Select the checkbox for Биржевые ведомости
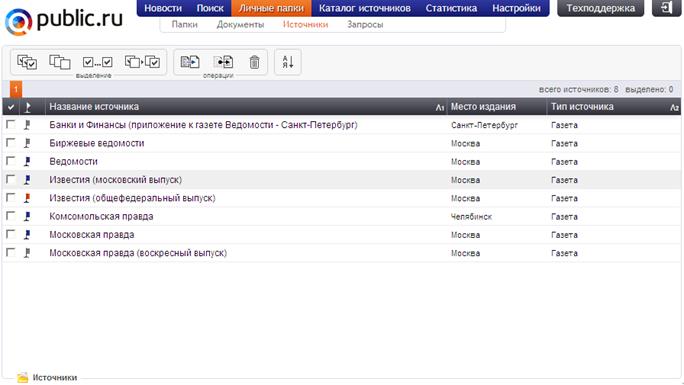The width and height of the screenshot is (684, 385). 10,143
